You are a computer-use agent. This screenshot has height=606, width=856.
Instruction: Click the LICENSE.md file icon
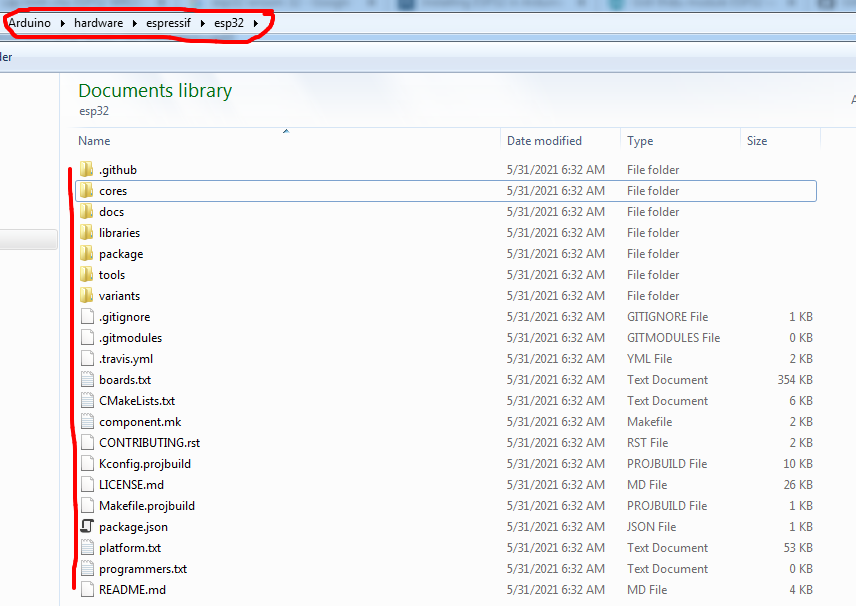pyautogui.click(x=87, y=485)
